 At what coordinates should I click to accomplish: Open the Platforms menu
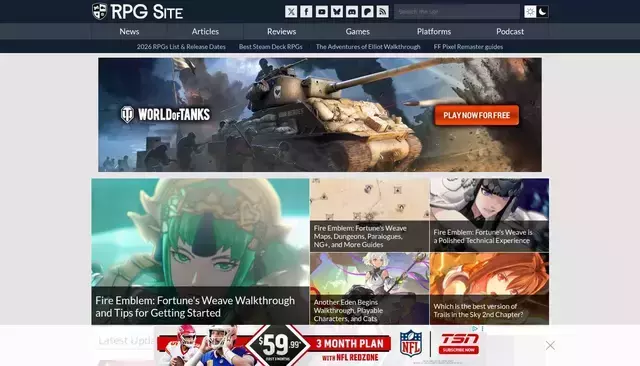coord(434,31)
